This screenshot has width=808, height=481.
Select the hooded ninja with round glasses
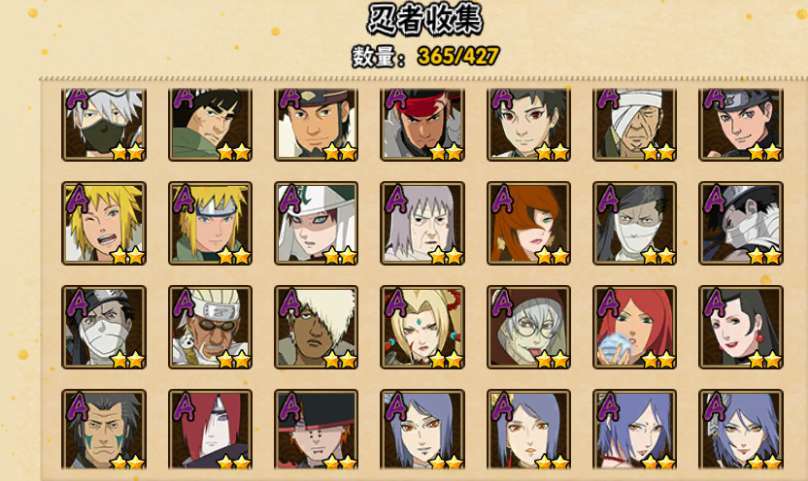click(x=529, y=327)
